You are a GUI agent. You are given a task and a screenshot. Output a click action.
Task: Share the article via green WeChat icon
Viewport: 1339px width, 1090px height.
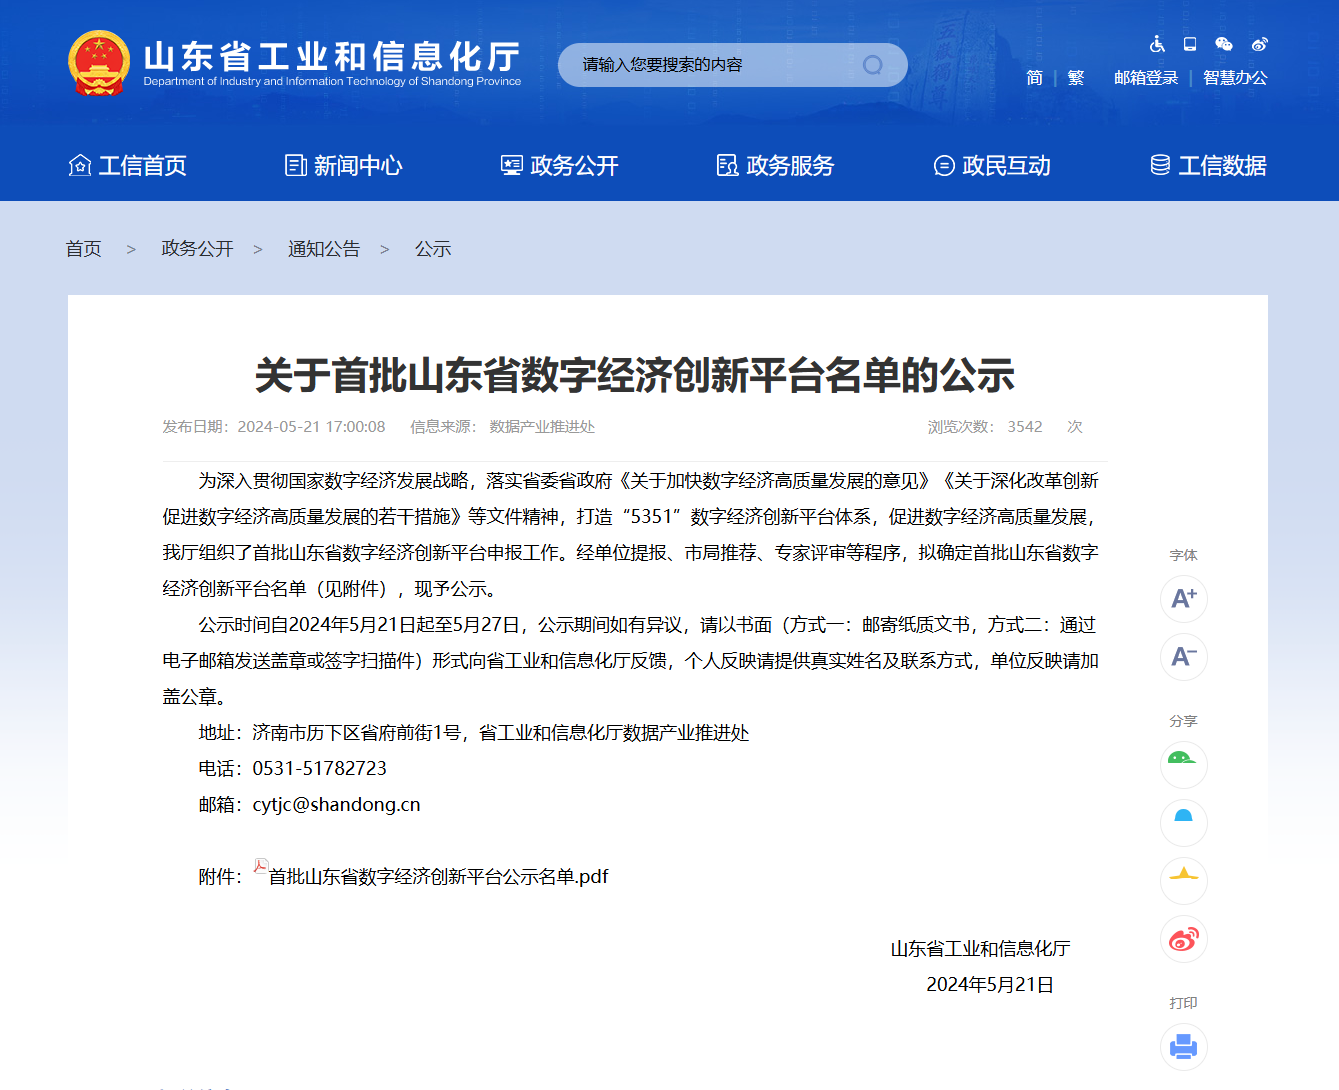1184,765
